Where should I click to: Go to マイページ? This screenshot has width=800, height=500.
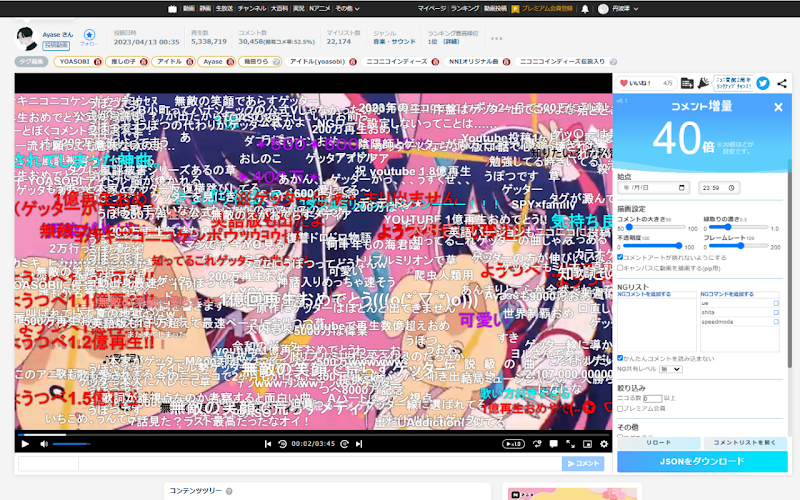[432, 9]
